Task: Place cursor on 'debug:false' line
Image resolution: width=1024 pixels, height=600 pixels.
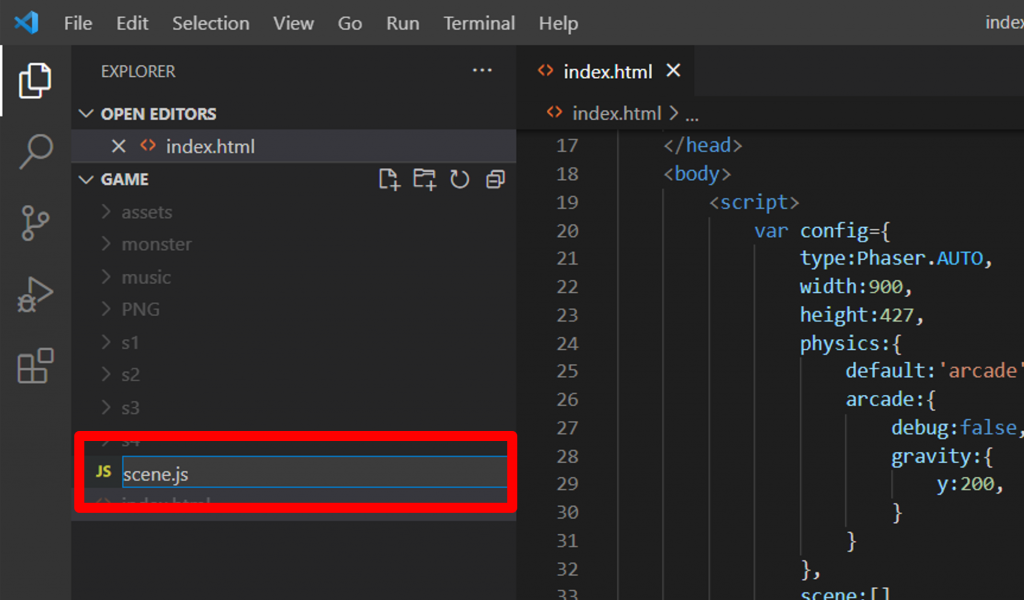Action: (x=957, y=428)
